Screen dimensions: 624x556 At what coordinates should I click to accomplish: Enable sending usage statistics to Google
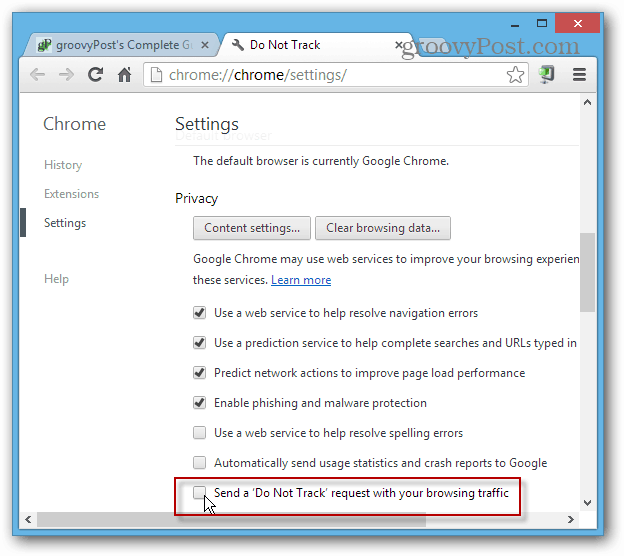click(199, 462)
